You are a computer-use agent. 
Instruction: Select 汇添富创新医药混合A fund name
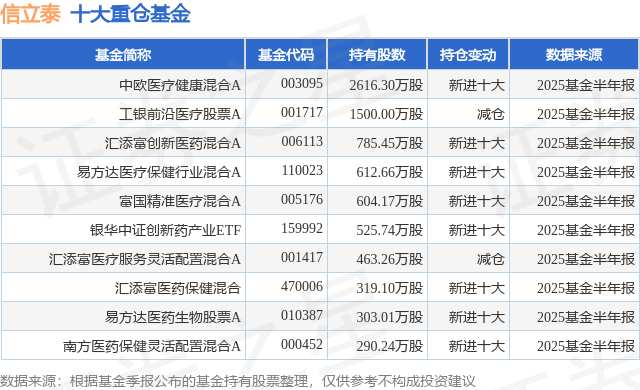point(173,143)
